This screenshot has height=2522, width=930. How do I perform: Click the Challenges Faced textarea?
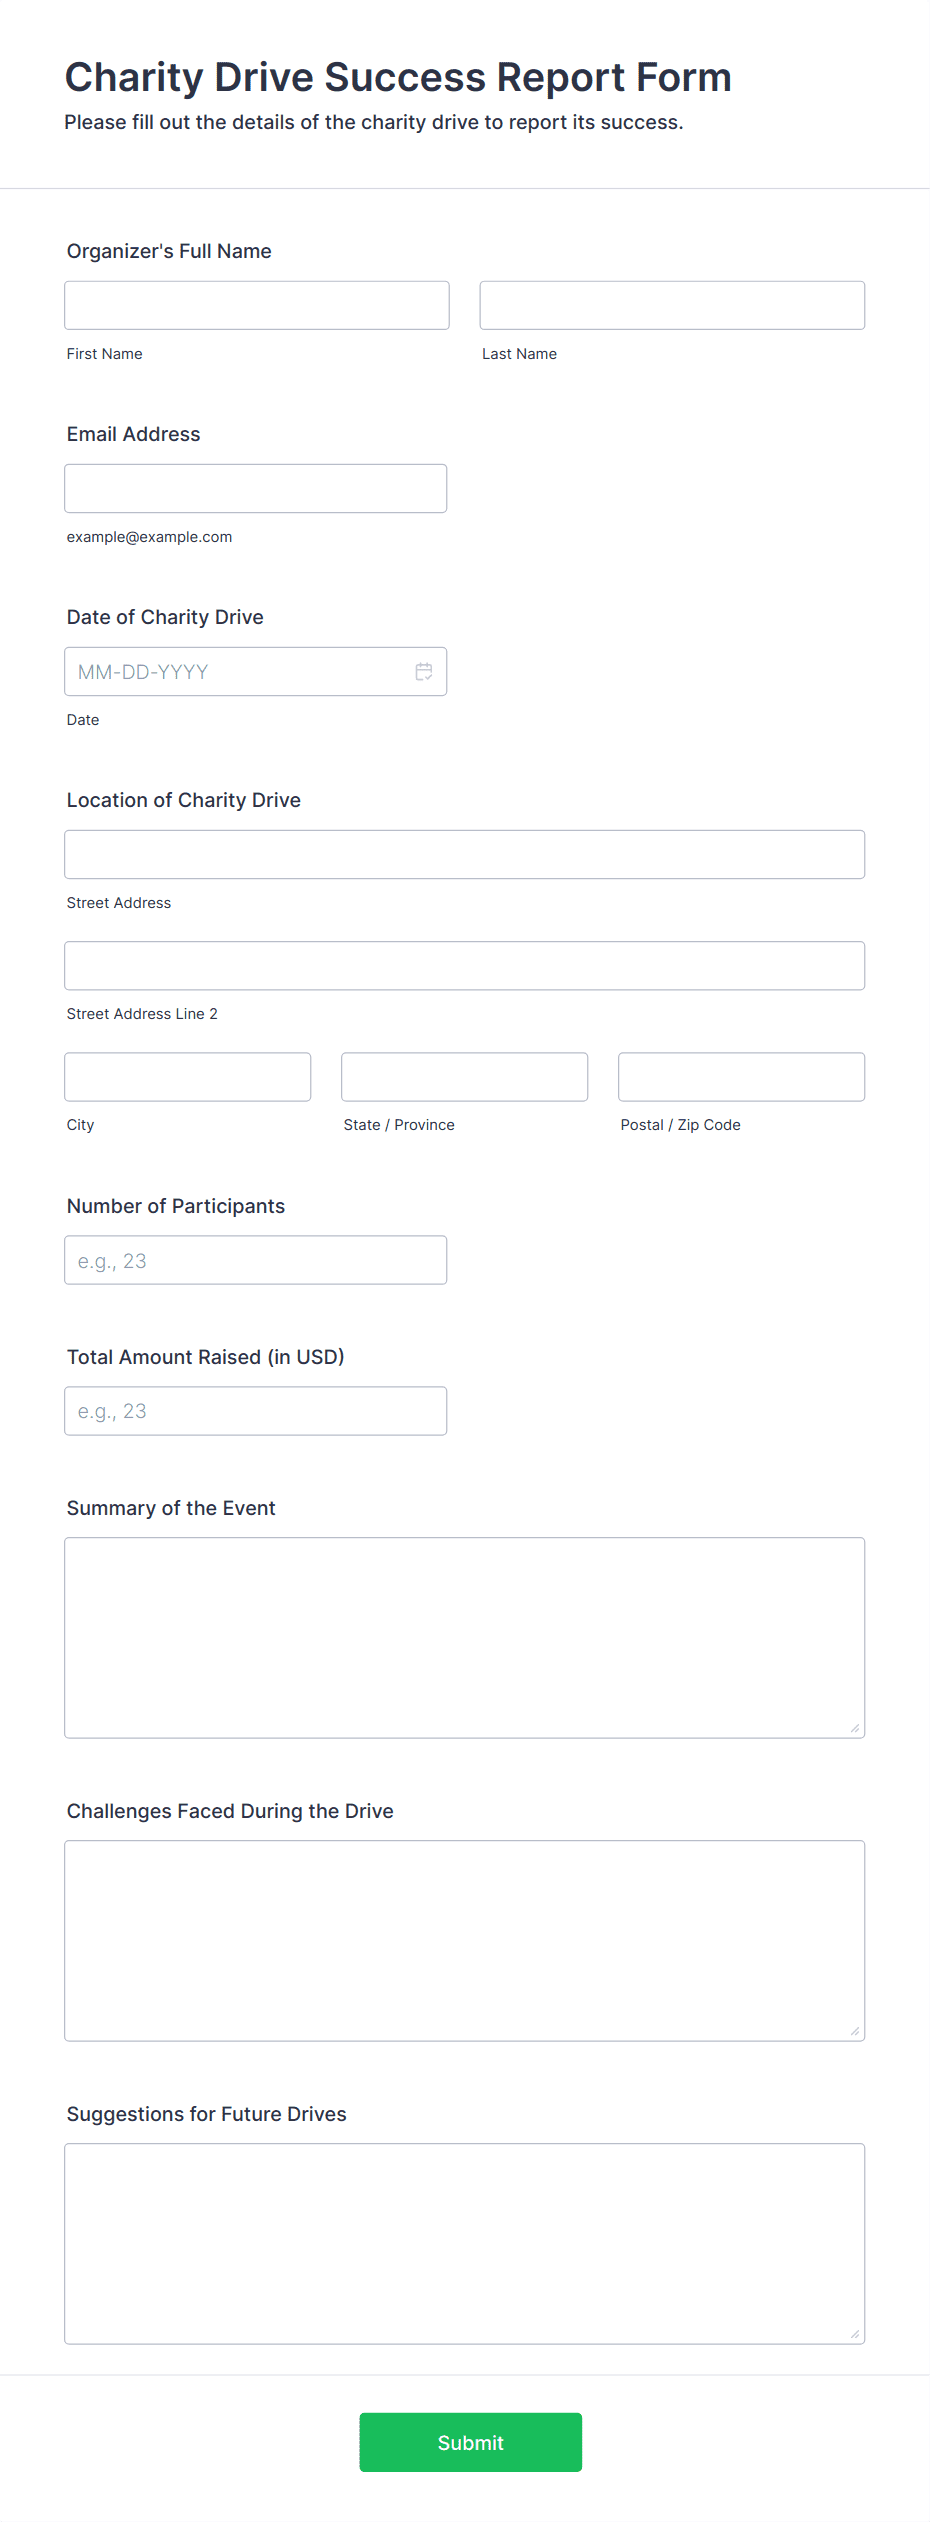tap(464, 1935)
